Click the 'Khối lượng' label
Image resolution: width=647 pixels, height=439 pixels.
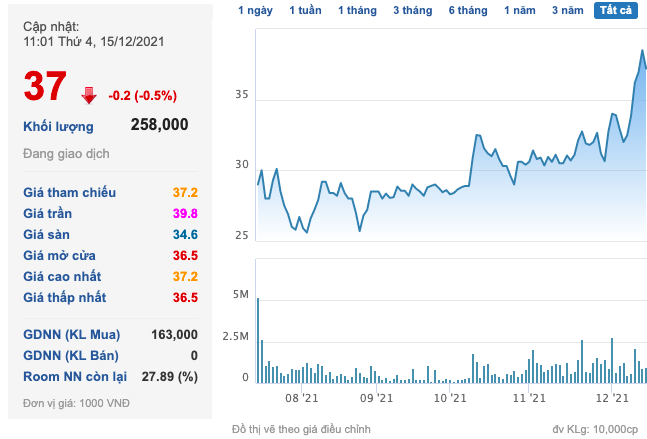(58, 126)
